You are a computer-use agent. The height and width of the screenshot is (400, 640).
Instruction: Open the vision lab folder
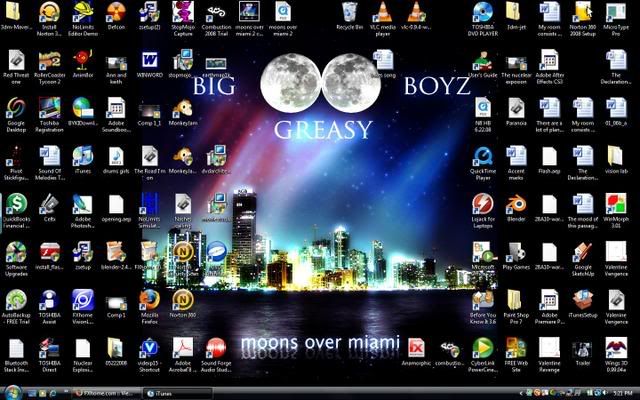tap(616, 160)
